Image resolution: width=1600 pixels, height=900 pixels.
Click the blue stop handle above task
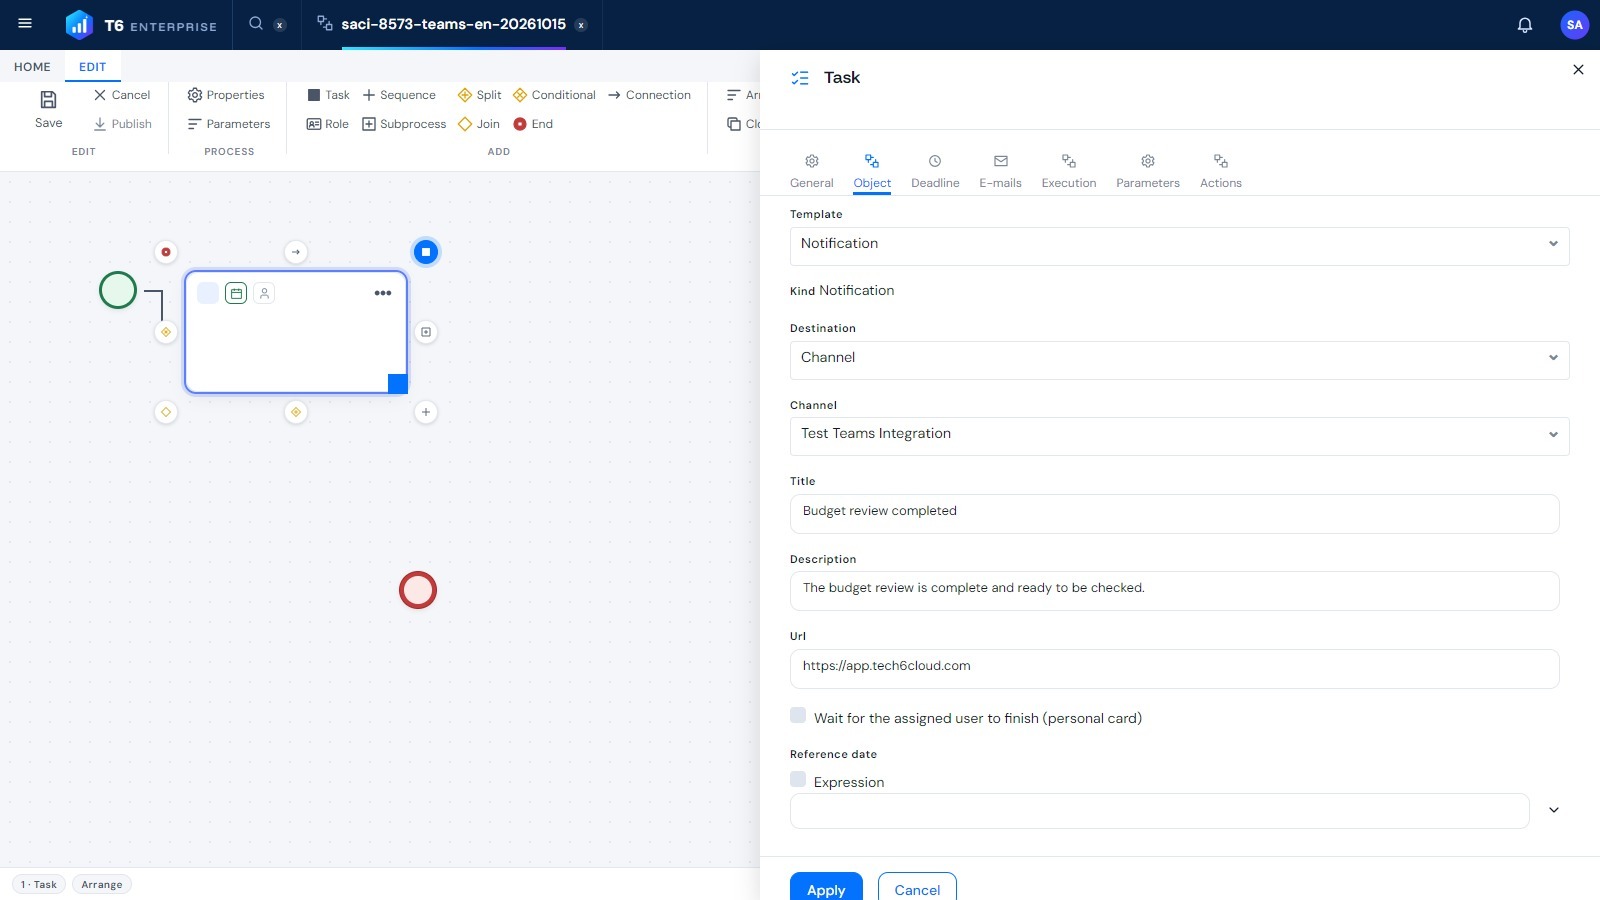click(426, 252)
